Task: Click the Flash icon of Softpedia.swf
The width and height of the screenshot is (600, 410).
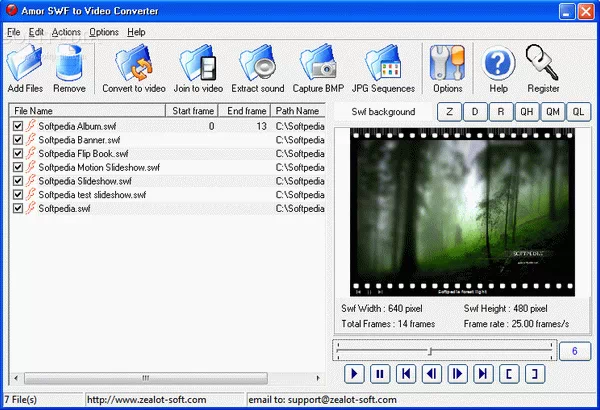Action: tap(31, 208)
